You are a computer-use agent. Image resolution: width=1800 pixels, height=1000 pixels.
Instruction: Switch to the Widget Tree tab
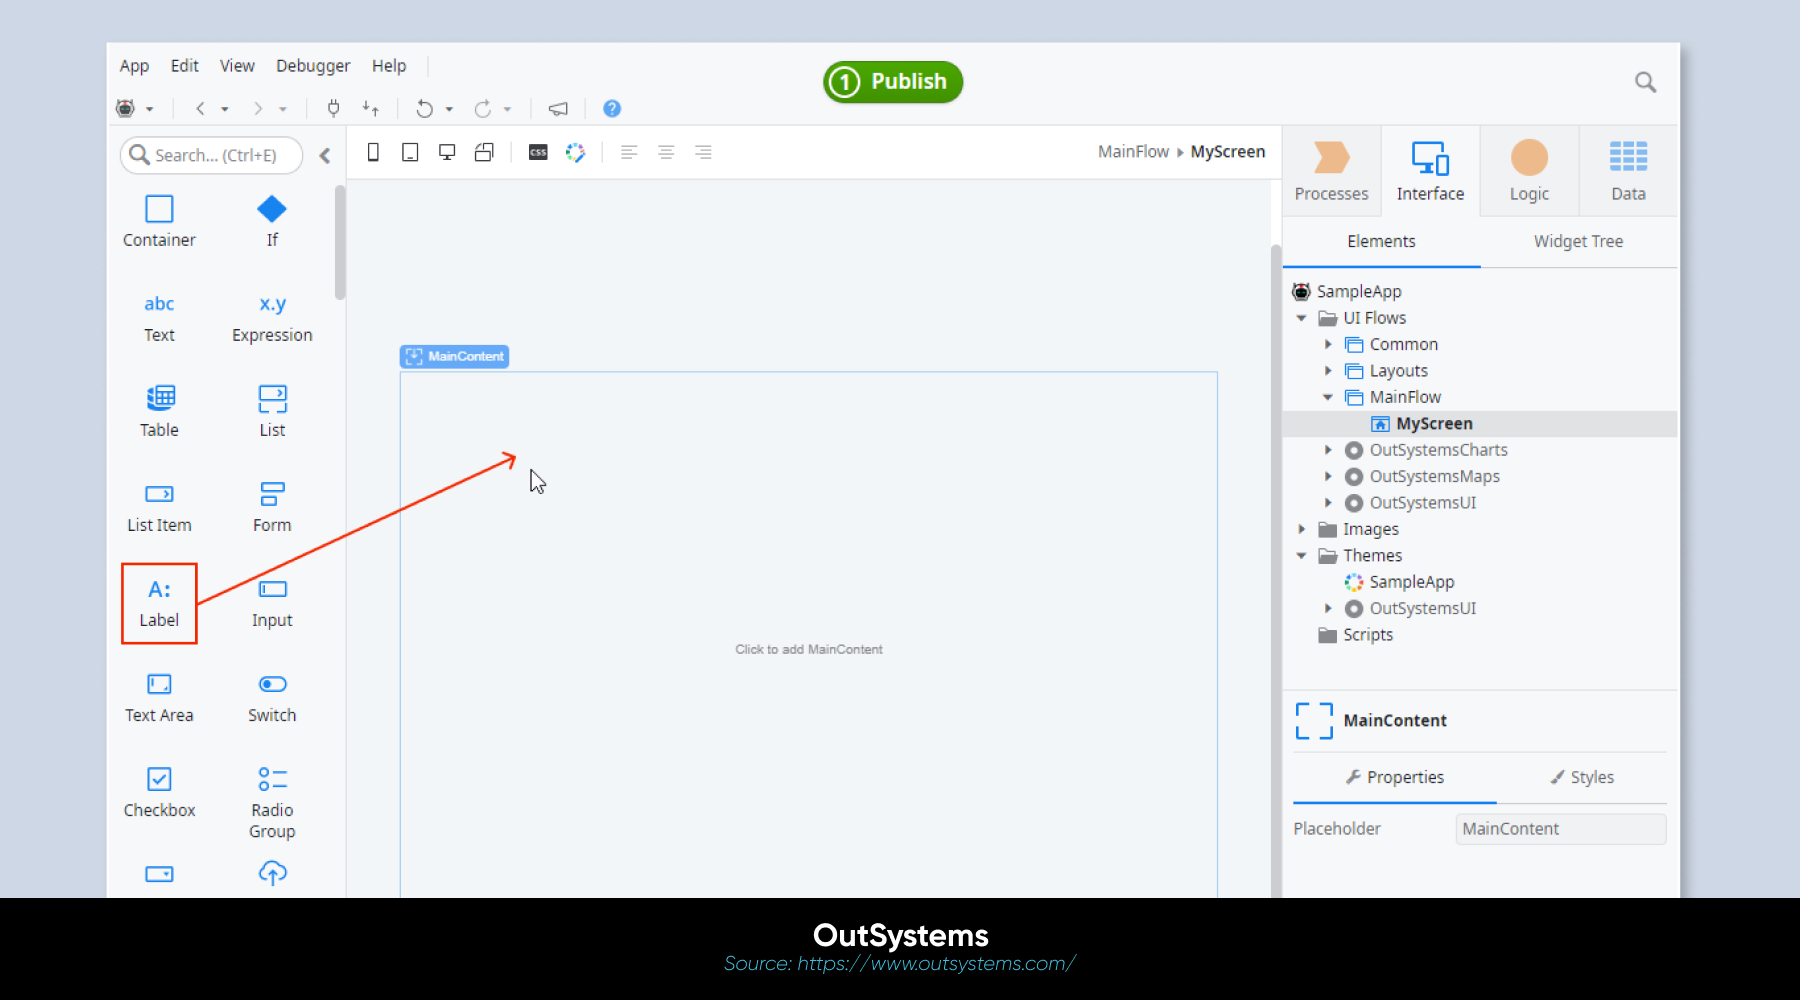click(x=1578, y=242)
